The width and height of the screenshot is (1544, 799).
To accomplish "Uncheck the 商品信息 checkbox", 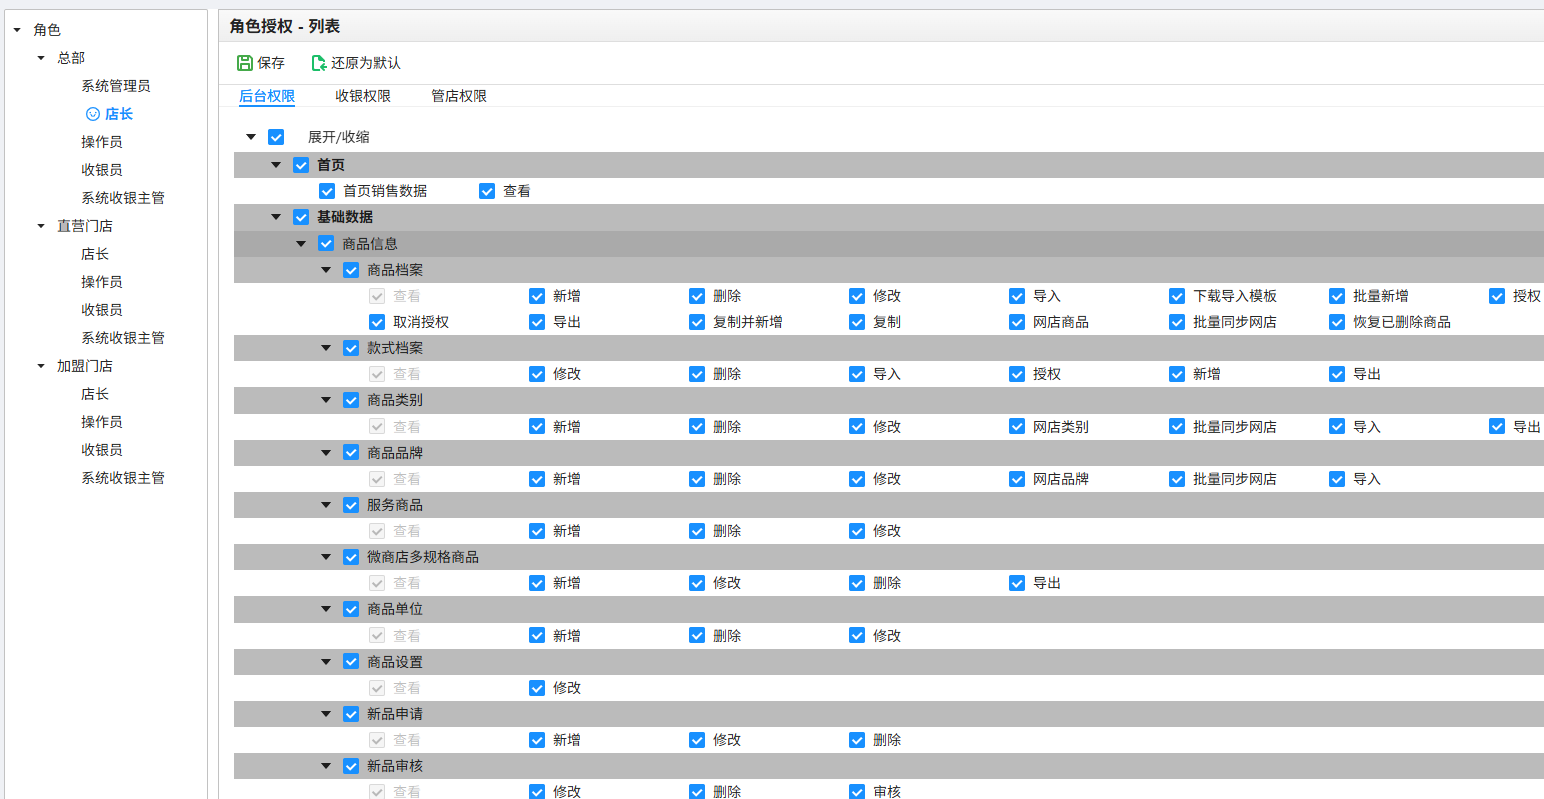I will 326,244.
